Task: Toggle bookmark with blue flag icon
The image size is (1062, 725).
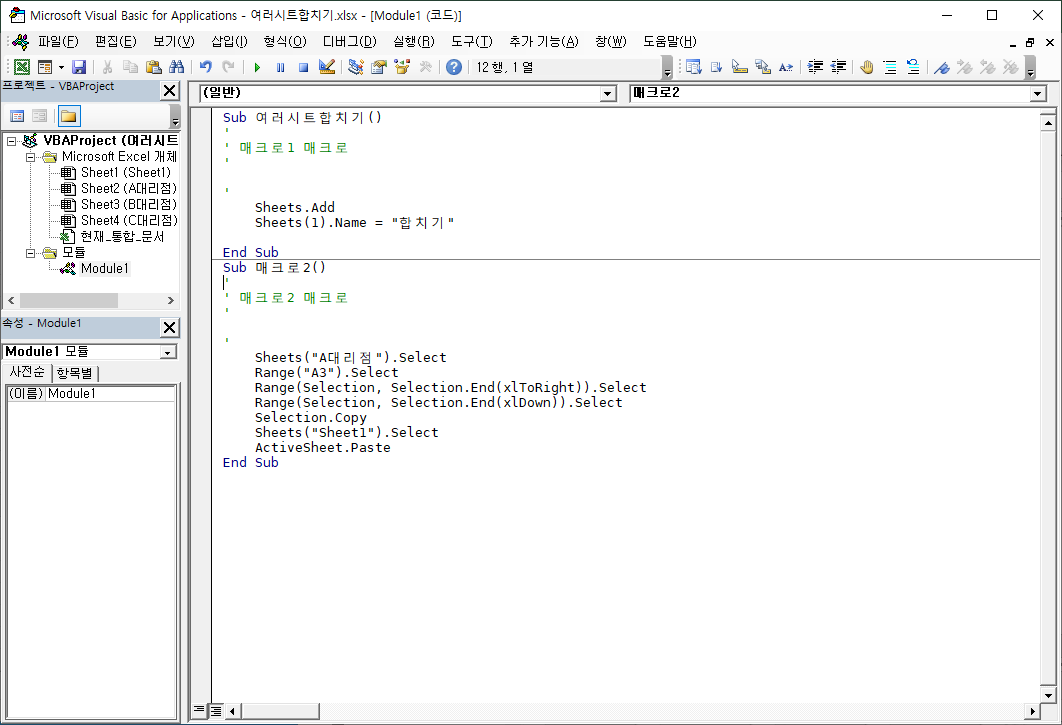Action: 942,67
